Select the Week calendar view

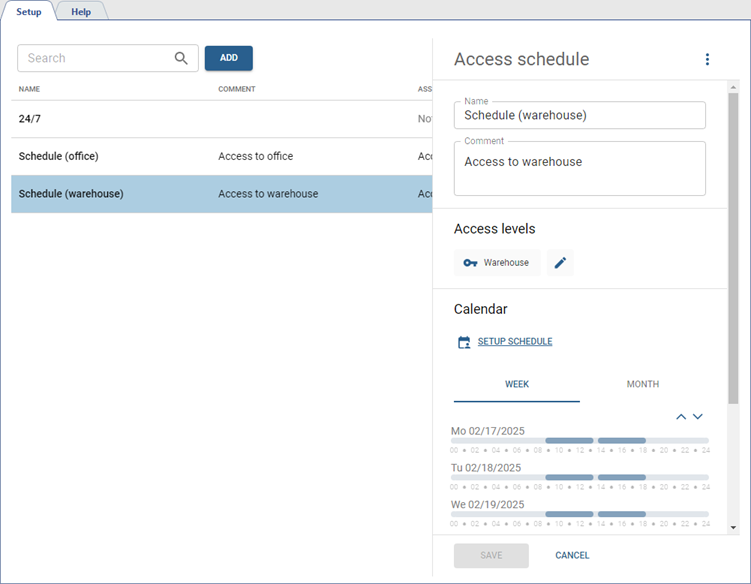pyautogui.click(x=517, y=384)
